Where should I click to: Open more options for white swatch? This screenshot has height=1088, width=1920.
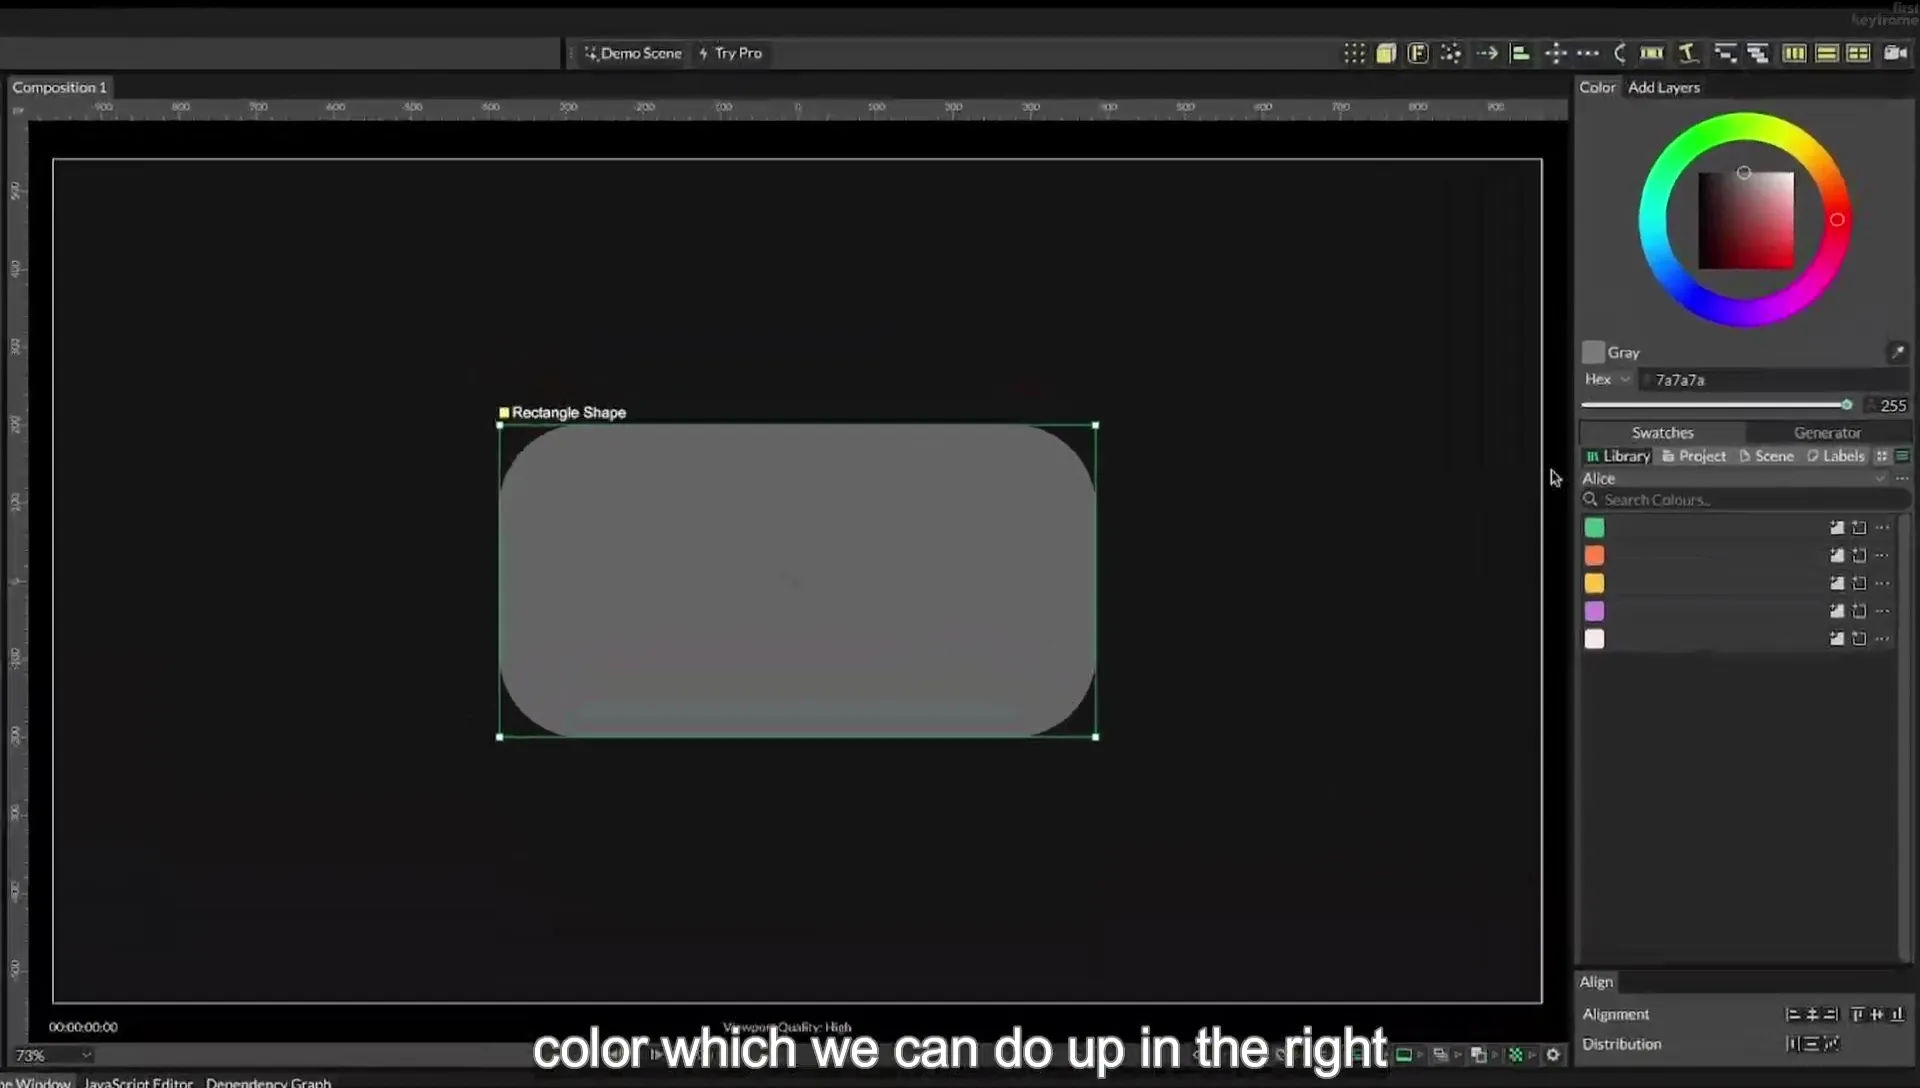coord(1882,639)
